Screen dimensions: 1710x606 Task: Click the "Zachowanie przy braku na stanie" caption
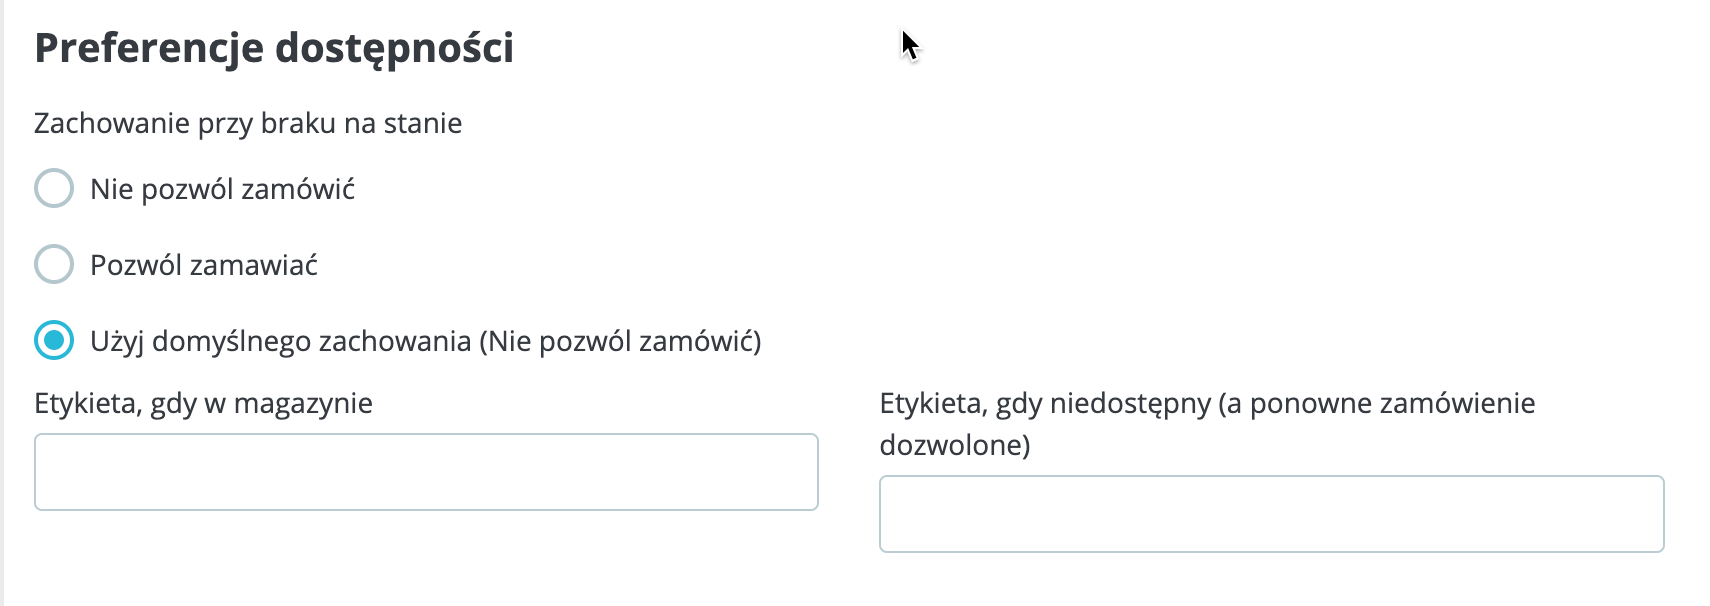point(248,123)
